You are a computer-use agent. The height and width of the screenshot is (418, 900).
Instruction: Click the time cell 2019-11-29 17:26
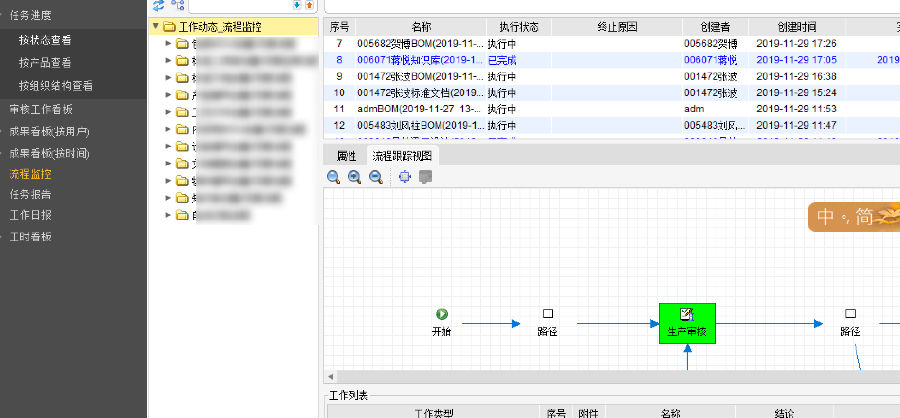(797, 44)
